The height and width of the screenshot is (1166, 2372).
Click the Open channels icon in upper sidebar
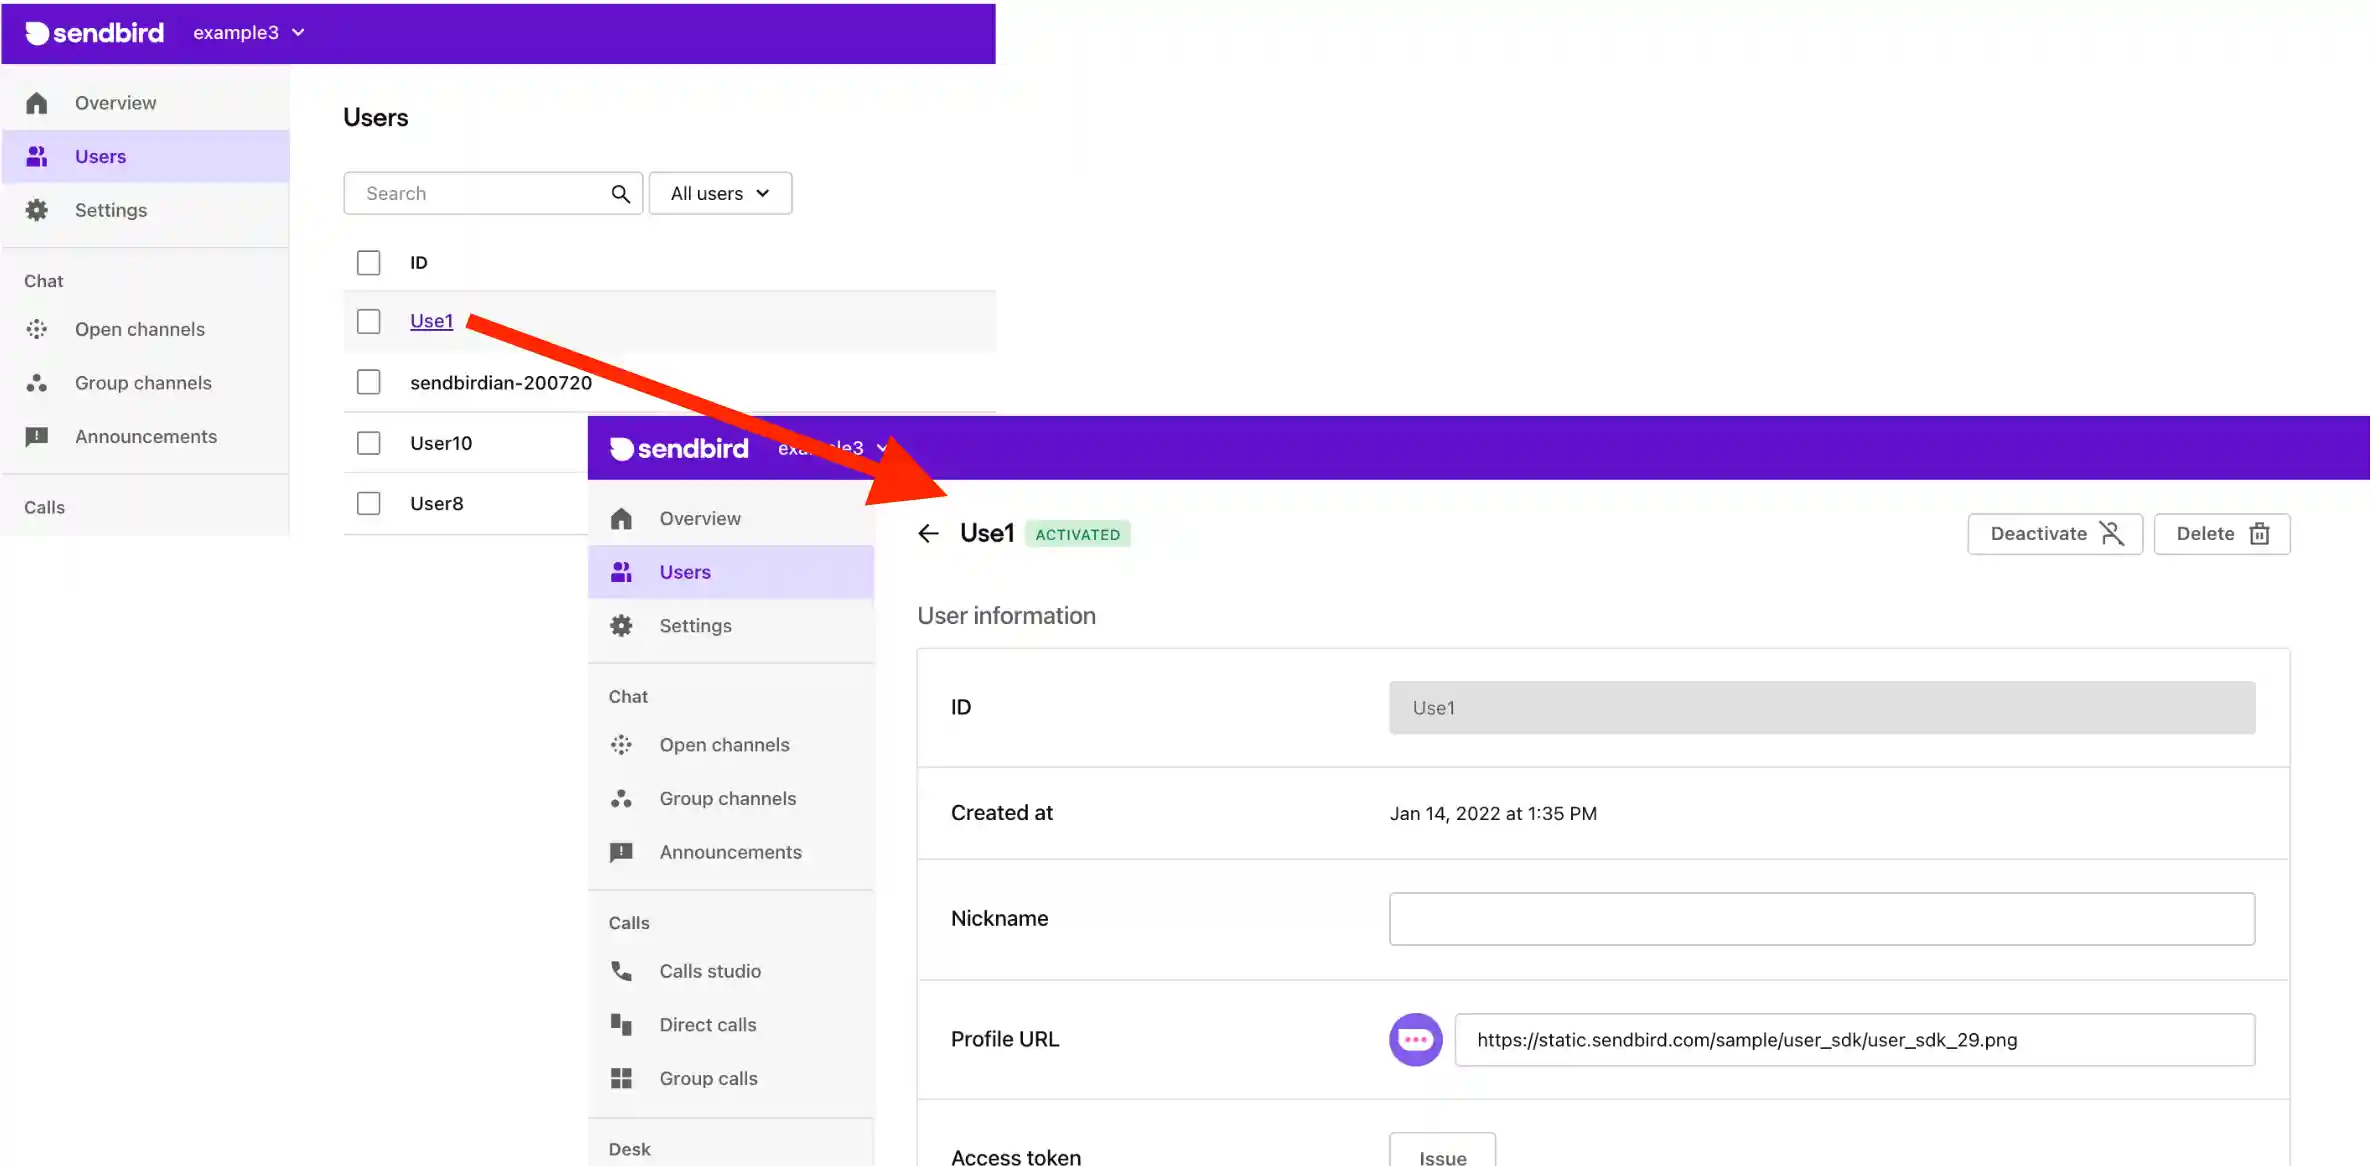[37, 329]
